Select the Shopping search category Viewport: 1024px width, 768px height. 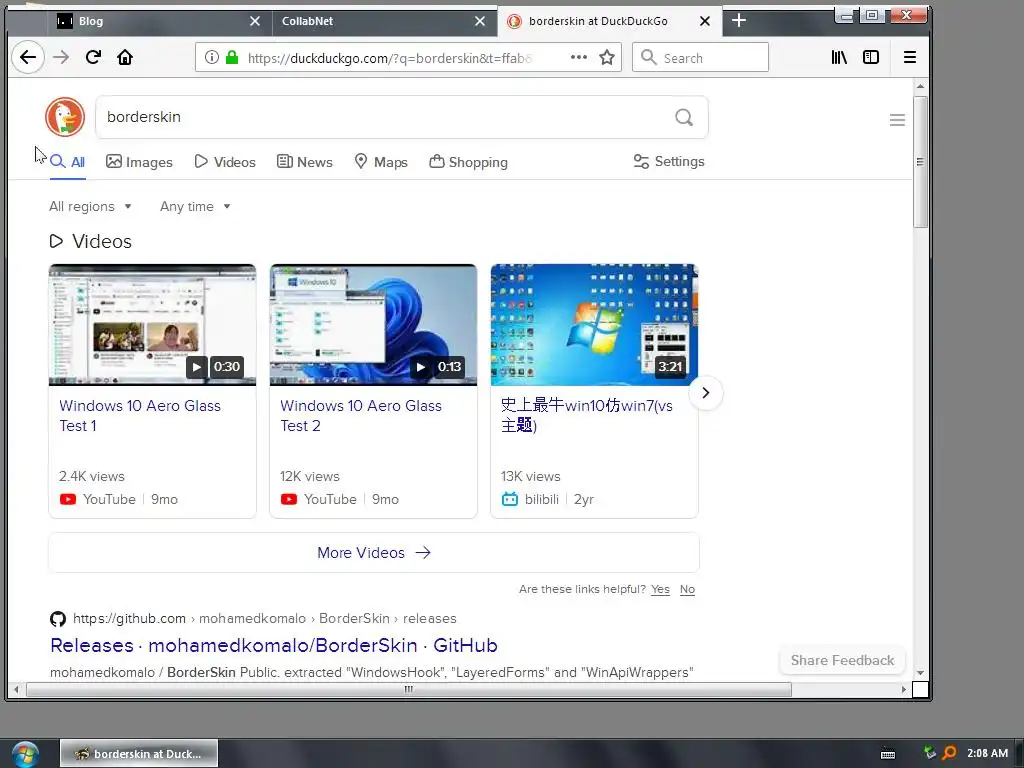click(468, 162)
